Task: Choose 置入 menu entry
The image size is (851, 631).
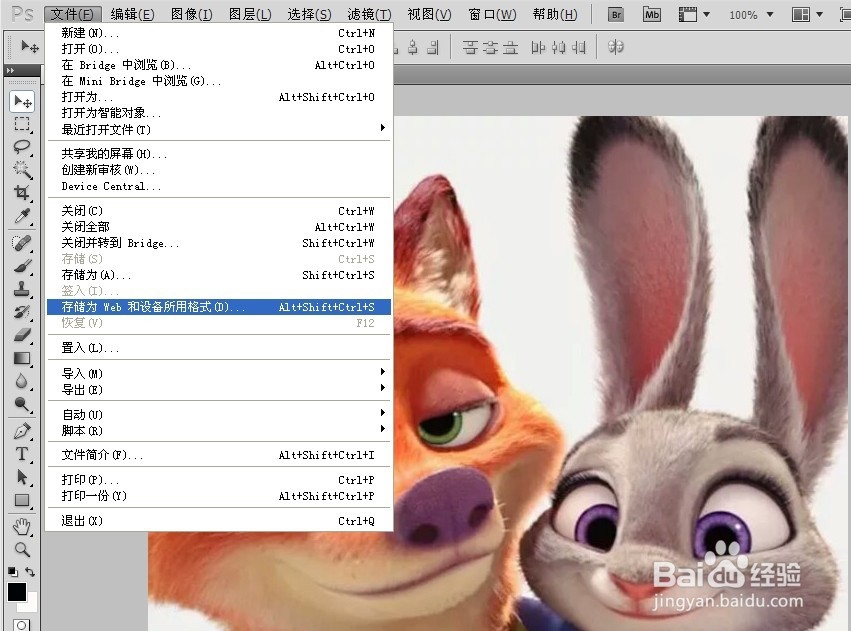Action: [x=218, y=348]
